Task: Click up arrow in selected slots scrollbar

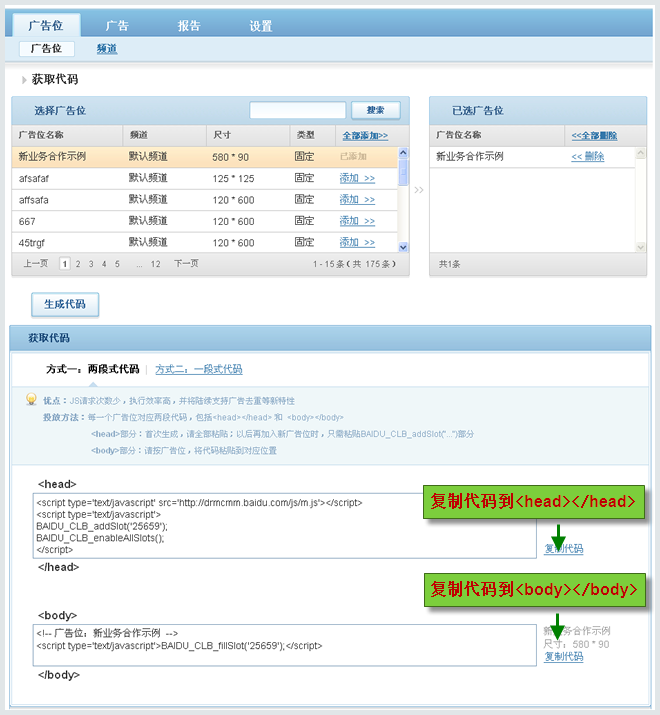Action: click(640, 153)
